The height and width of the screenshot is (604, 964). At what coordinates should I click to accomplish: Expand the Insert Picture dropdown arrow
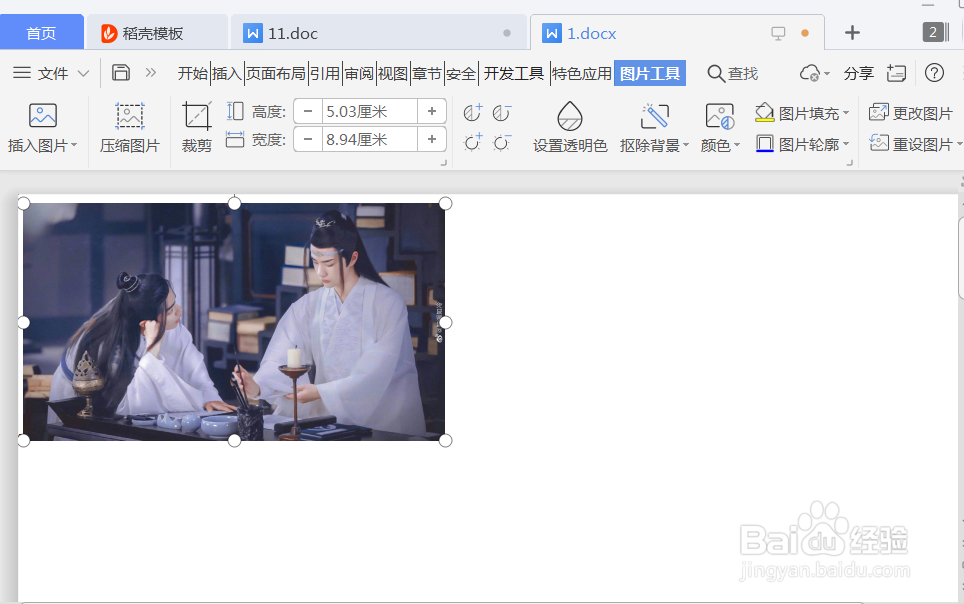pos(74,145)
